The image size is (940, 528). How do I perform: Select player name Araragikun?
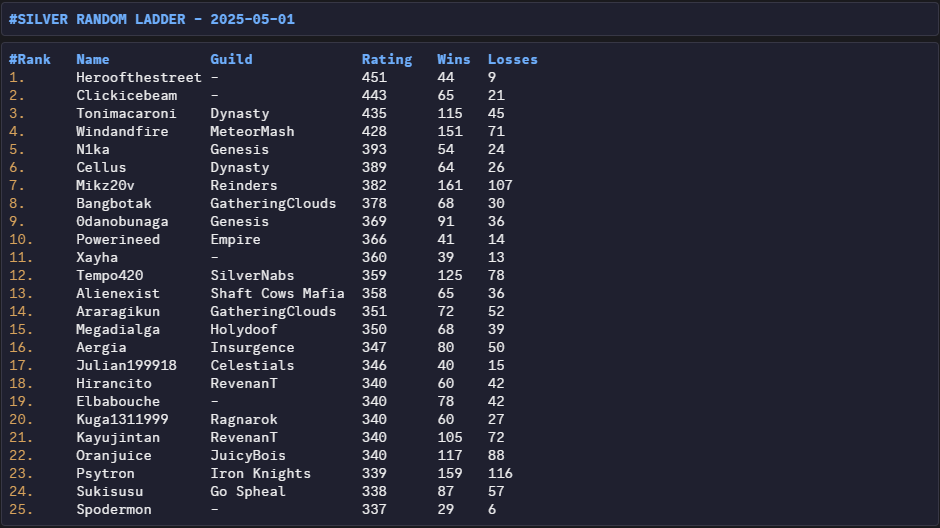click(118, 311)
